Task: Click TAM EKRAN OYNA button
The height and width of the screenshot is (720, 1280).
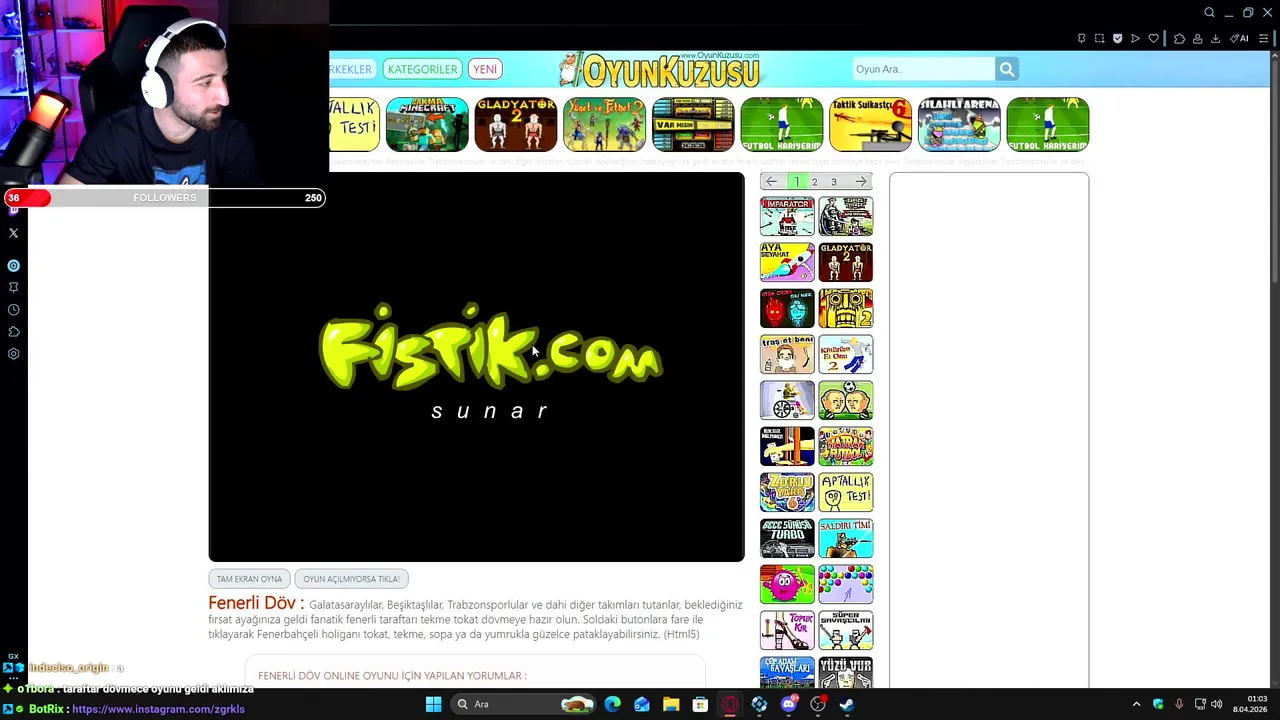Action: [249, 579]
